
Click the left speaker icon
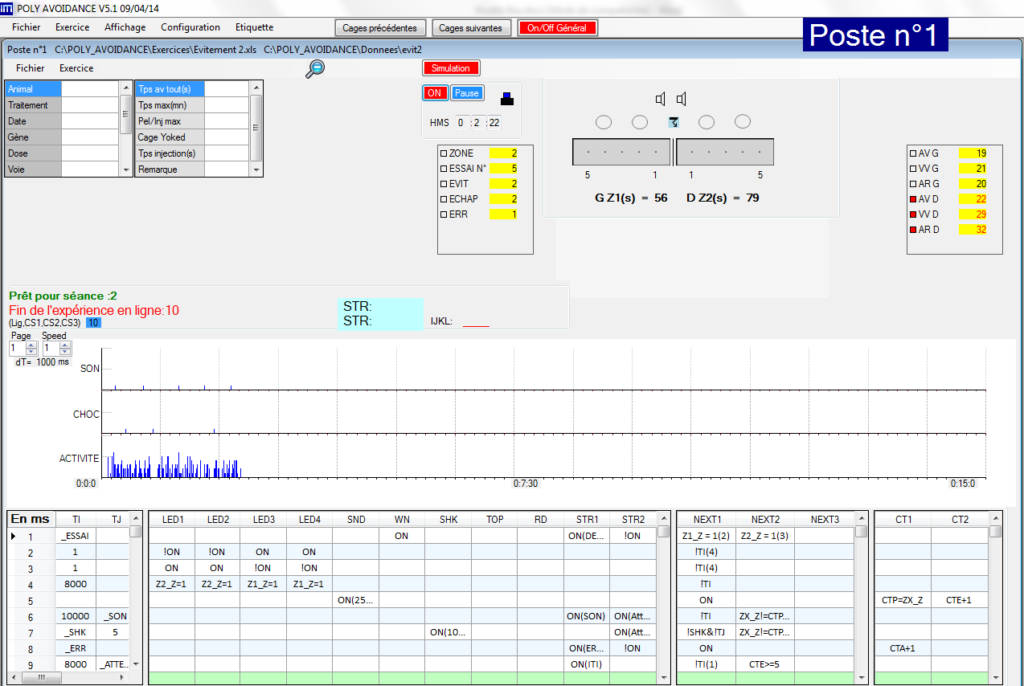coord(660,98)
